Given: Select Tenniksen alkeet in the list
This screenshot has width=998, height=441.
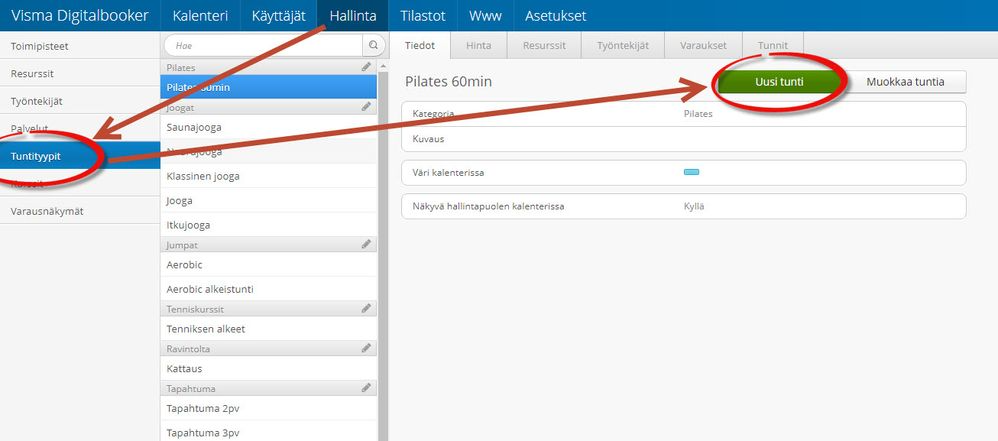Looking at the screenshot, I should coord(269,329).
